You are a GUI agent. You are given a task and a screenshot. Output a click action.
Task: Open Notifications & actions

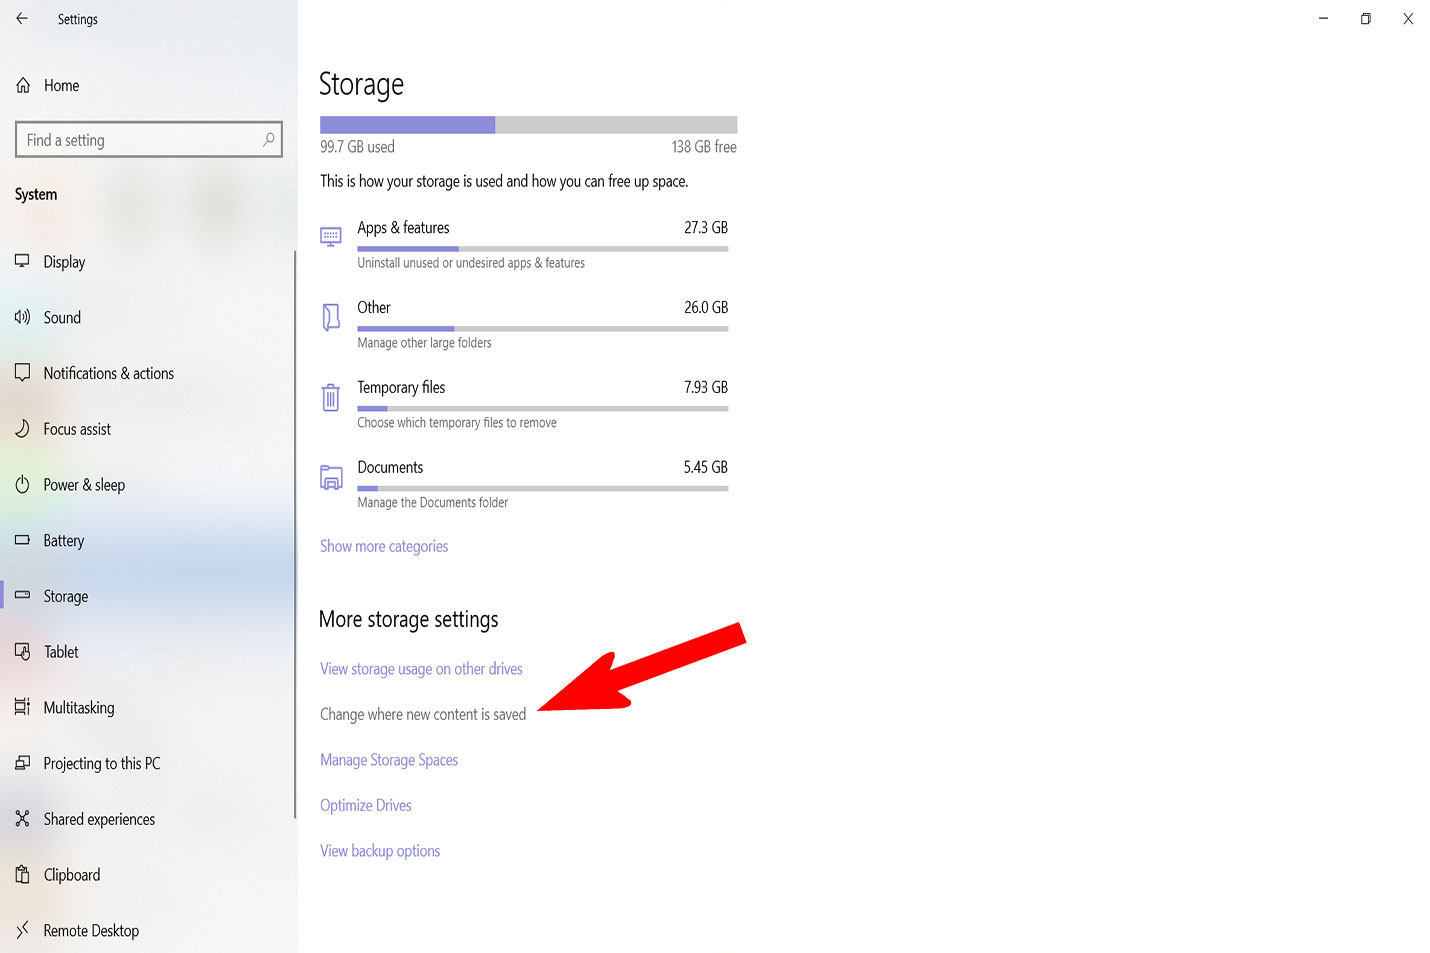point(108,374)
